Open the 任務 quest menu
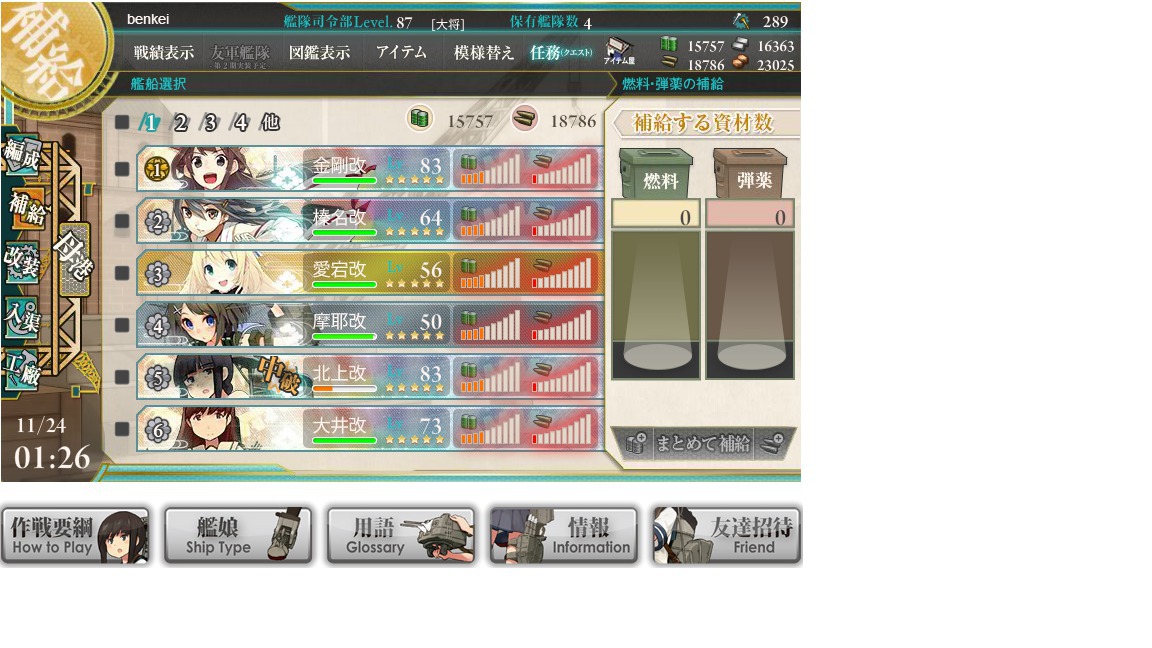Image resolution: width=1152 pixels, height=648 pixels. click(561, 52)
